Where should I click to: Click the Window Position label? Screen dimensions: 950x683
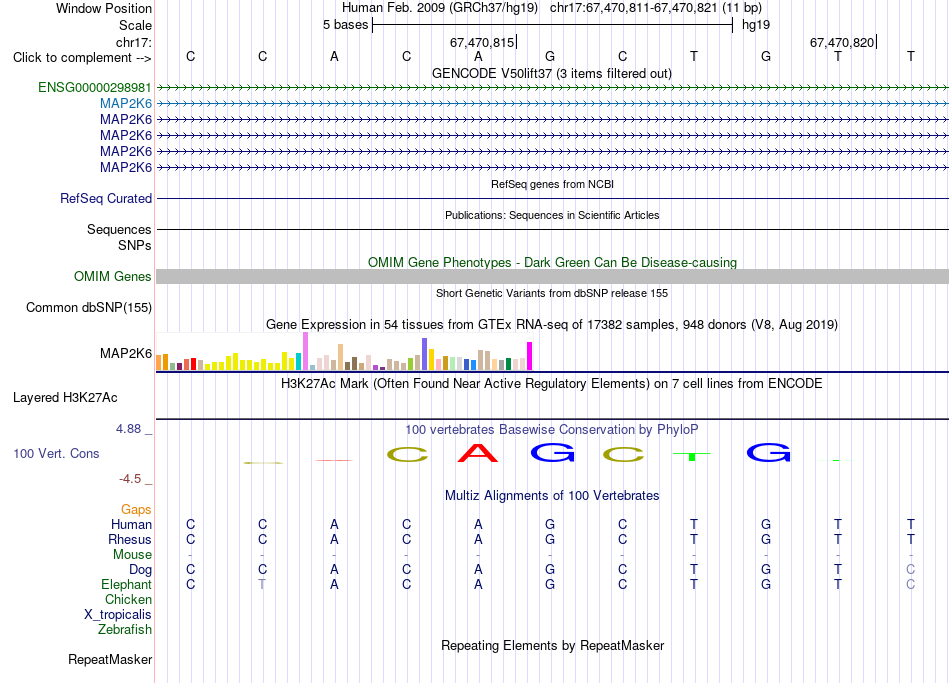point(104,8)
